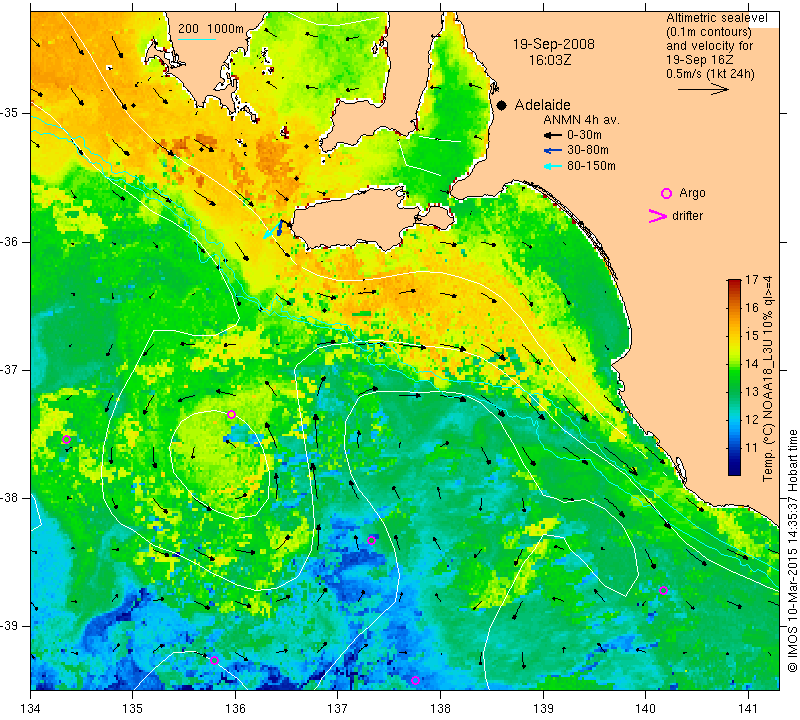Screen dimensions: 800x720
Task: Click the ANMN 4h av. legend heading
Action: coord(581,120)
